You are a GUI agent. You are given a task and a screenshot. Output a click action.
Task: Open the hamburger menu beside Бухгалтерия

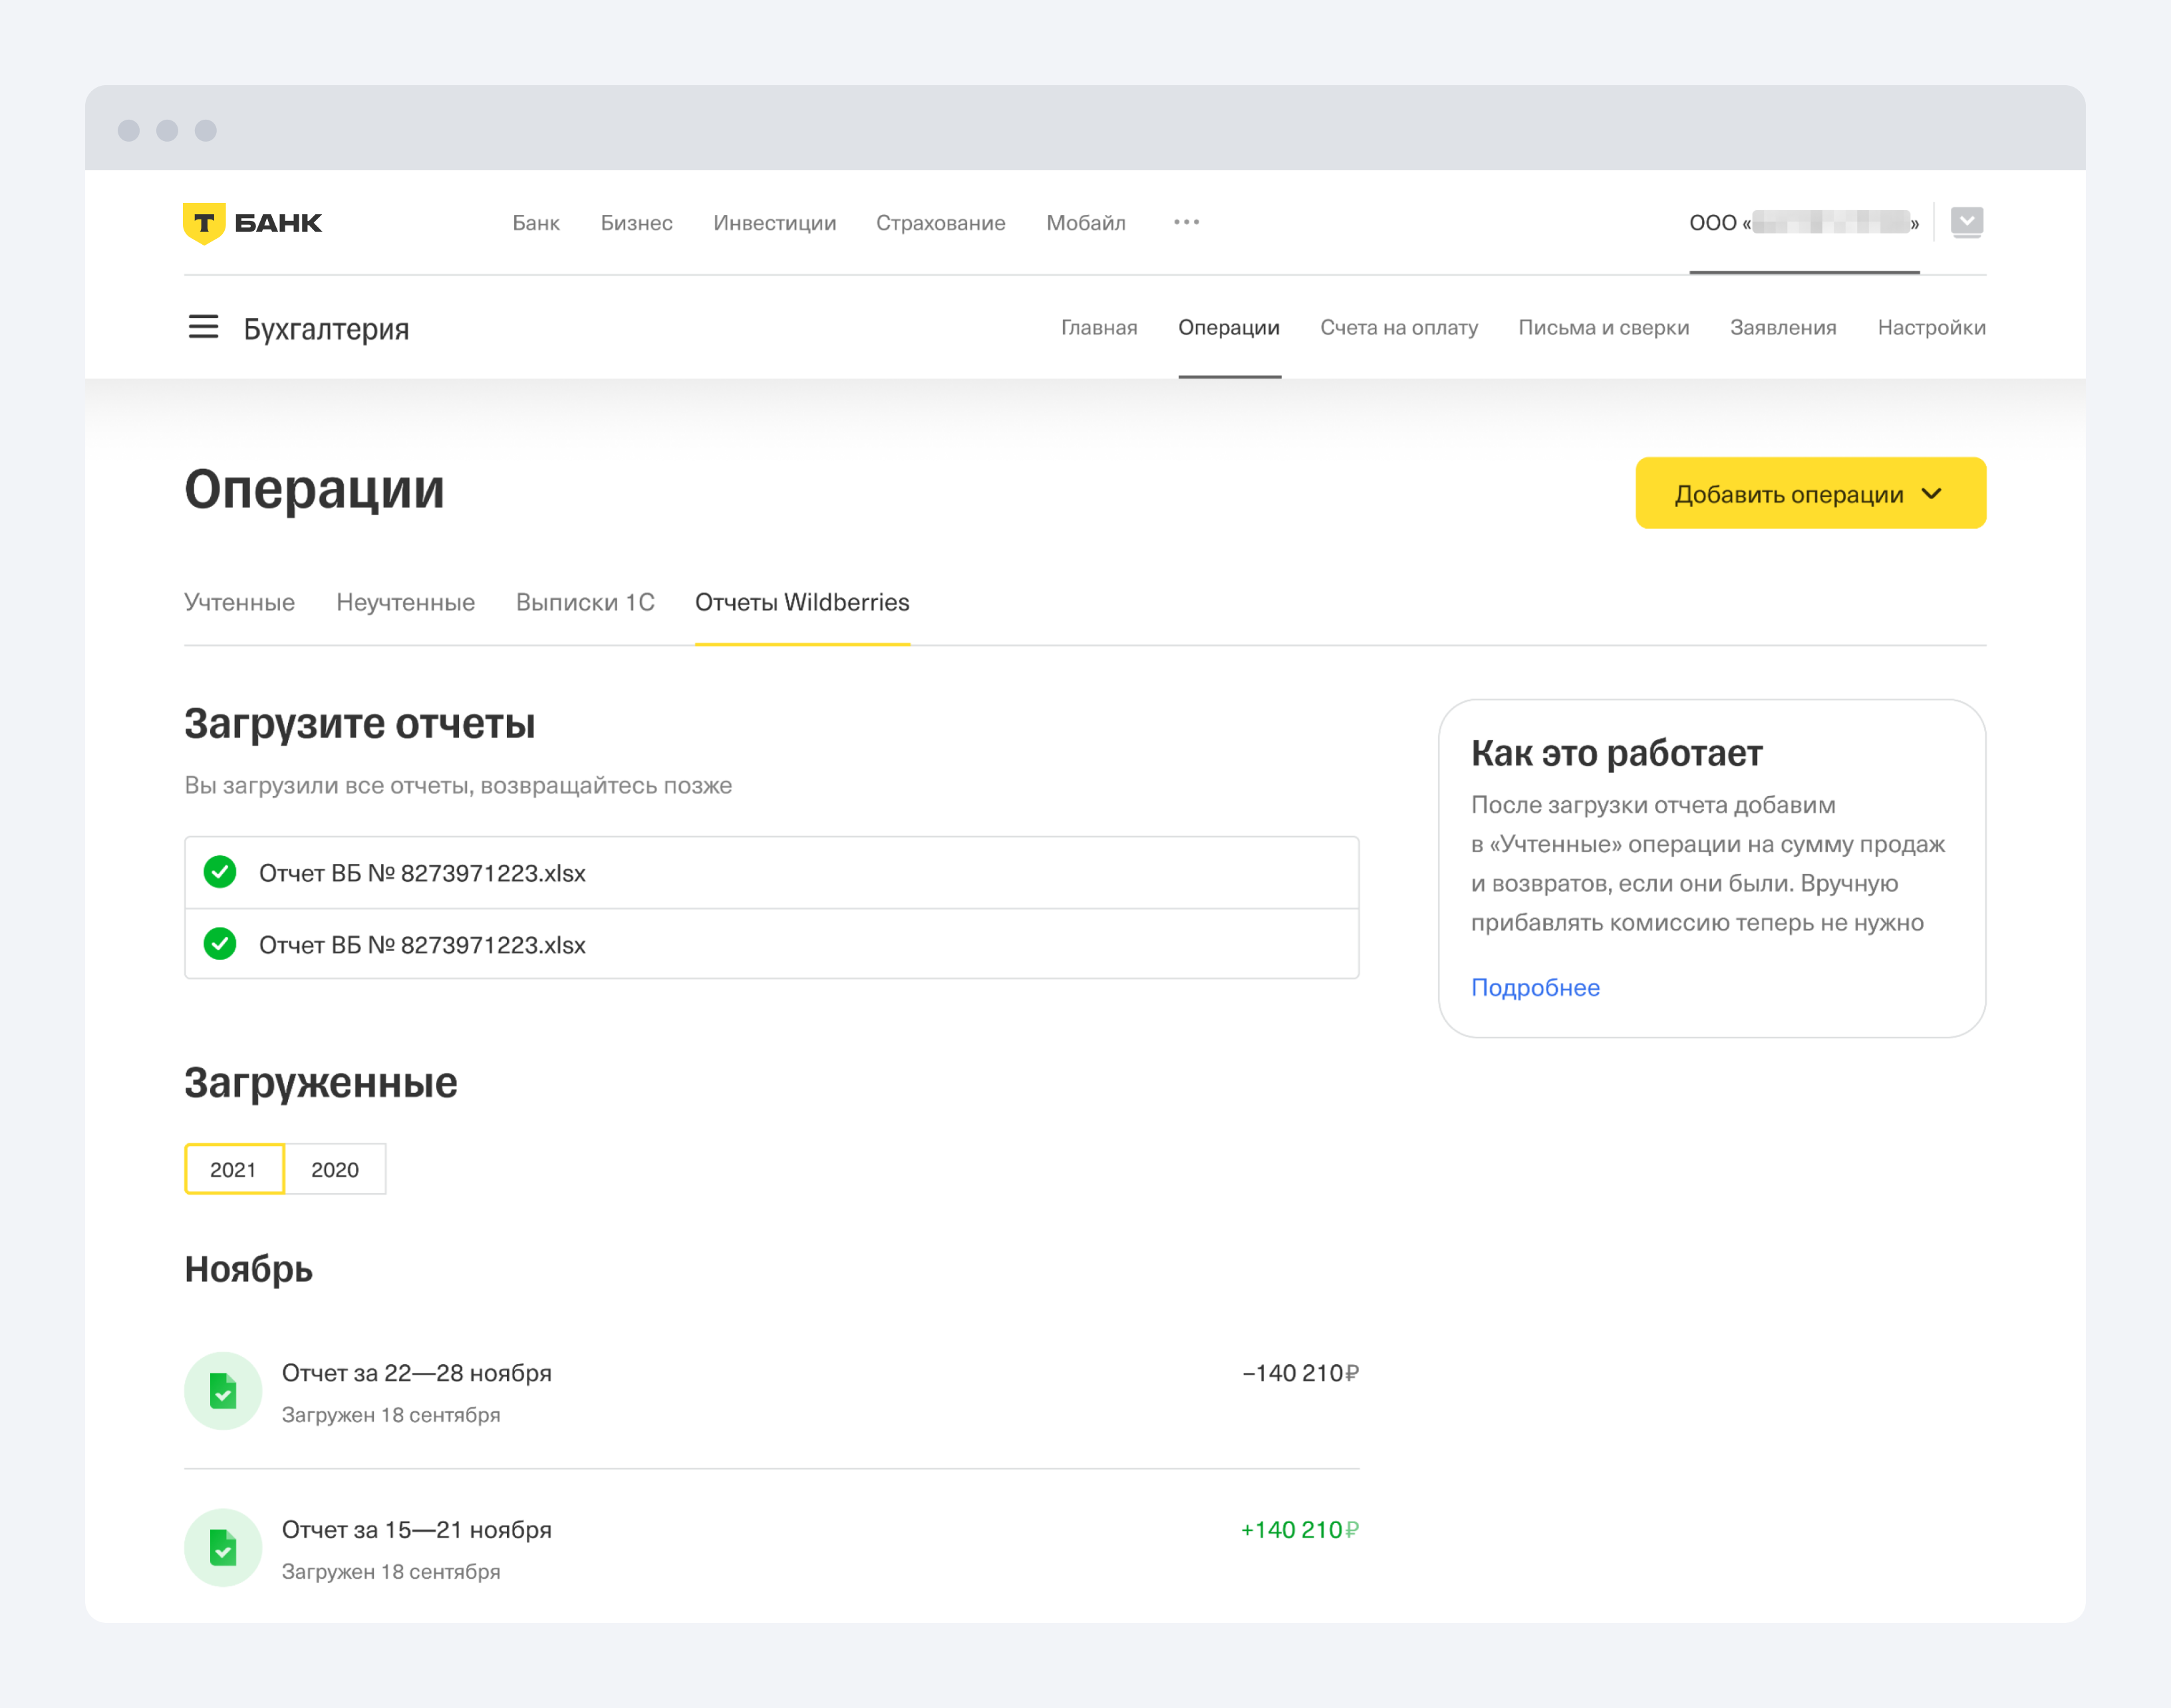(203, 327)
